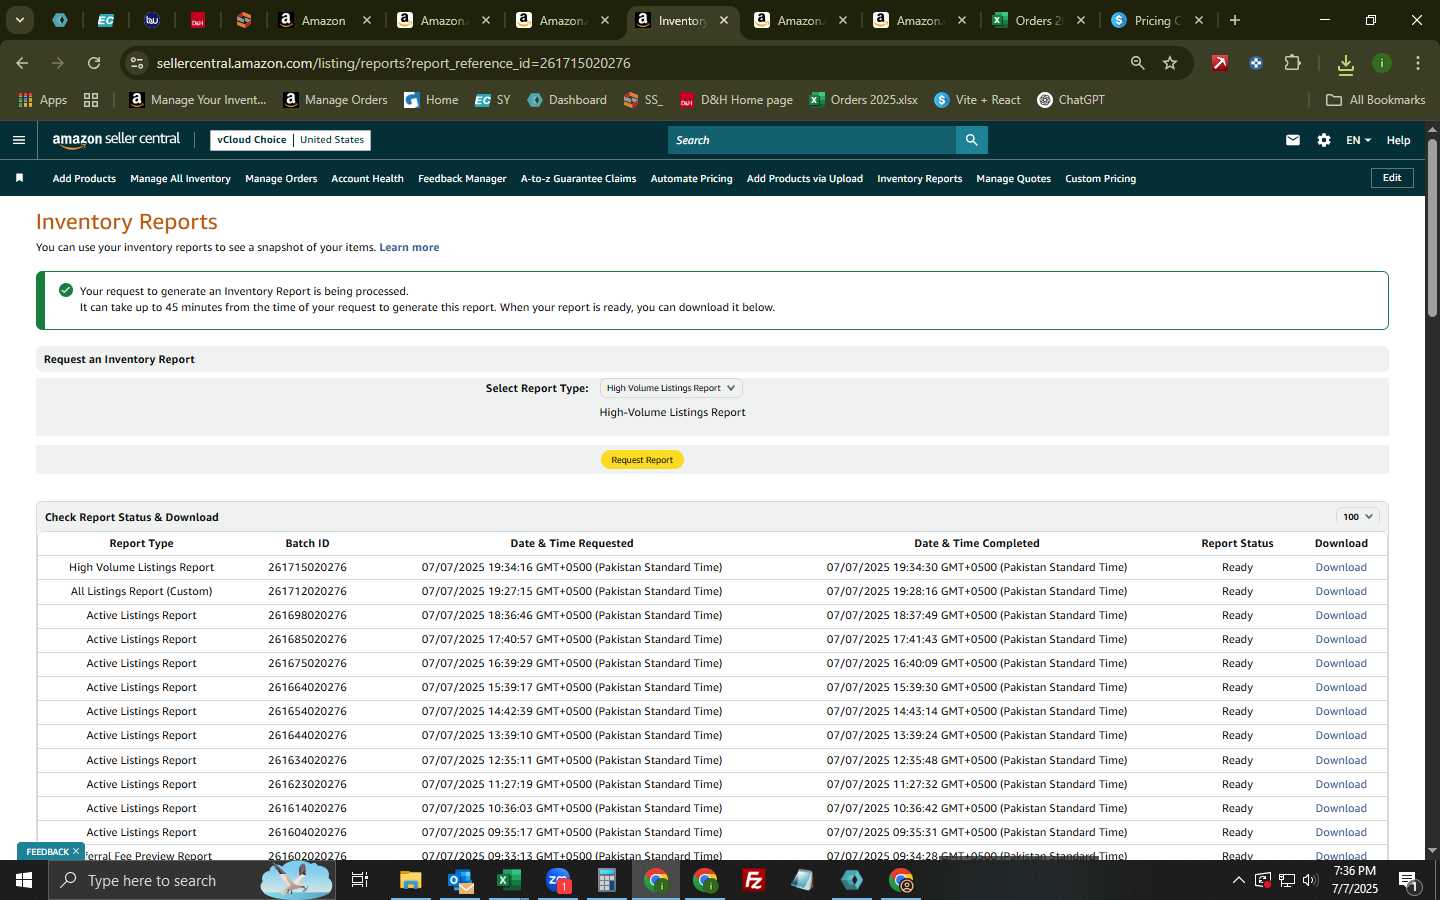The image size is (1440, 900).
Task: Open the Seller Central hamburger menu
Action: point(18,140)
